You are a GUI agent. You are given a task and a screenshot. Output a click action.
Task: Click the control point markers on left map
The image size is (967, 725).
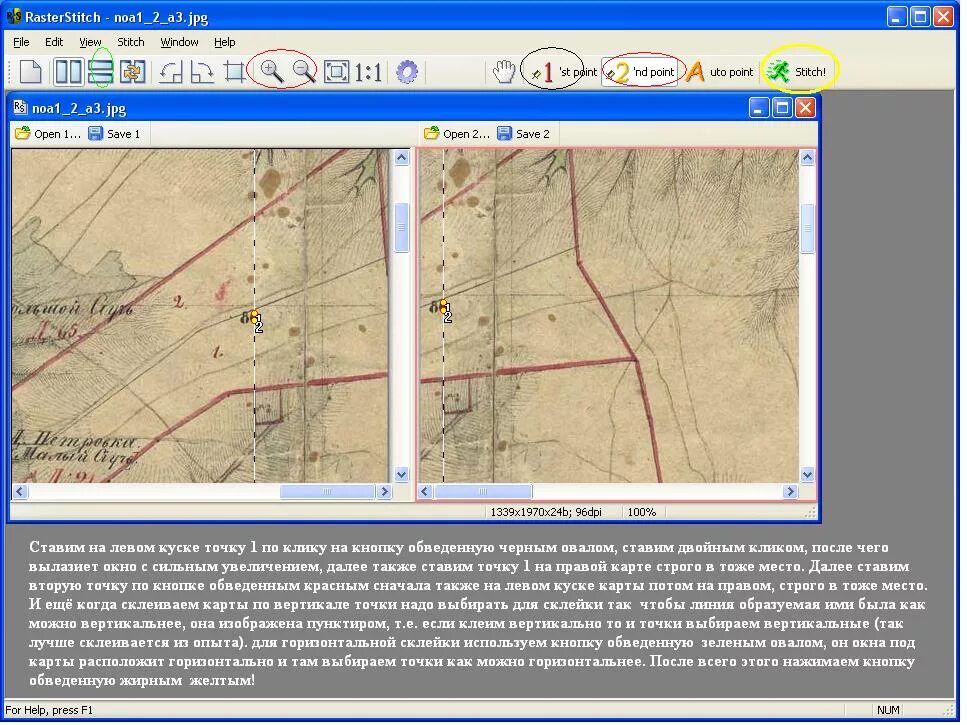[x=255, y=320]
